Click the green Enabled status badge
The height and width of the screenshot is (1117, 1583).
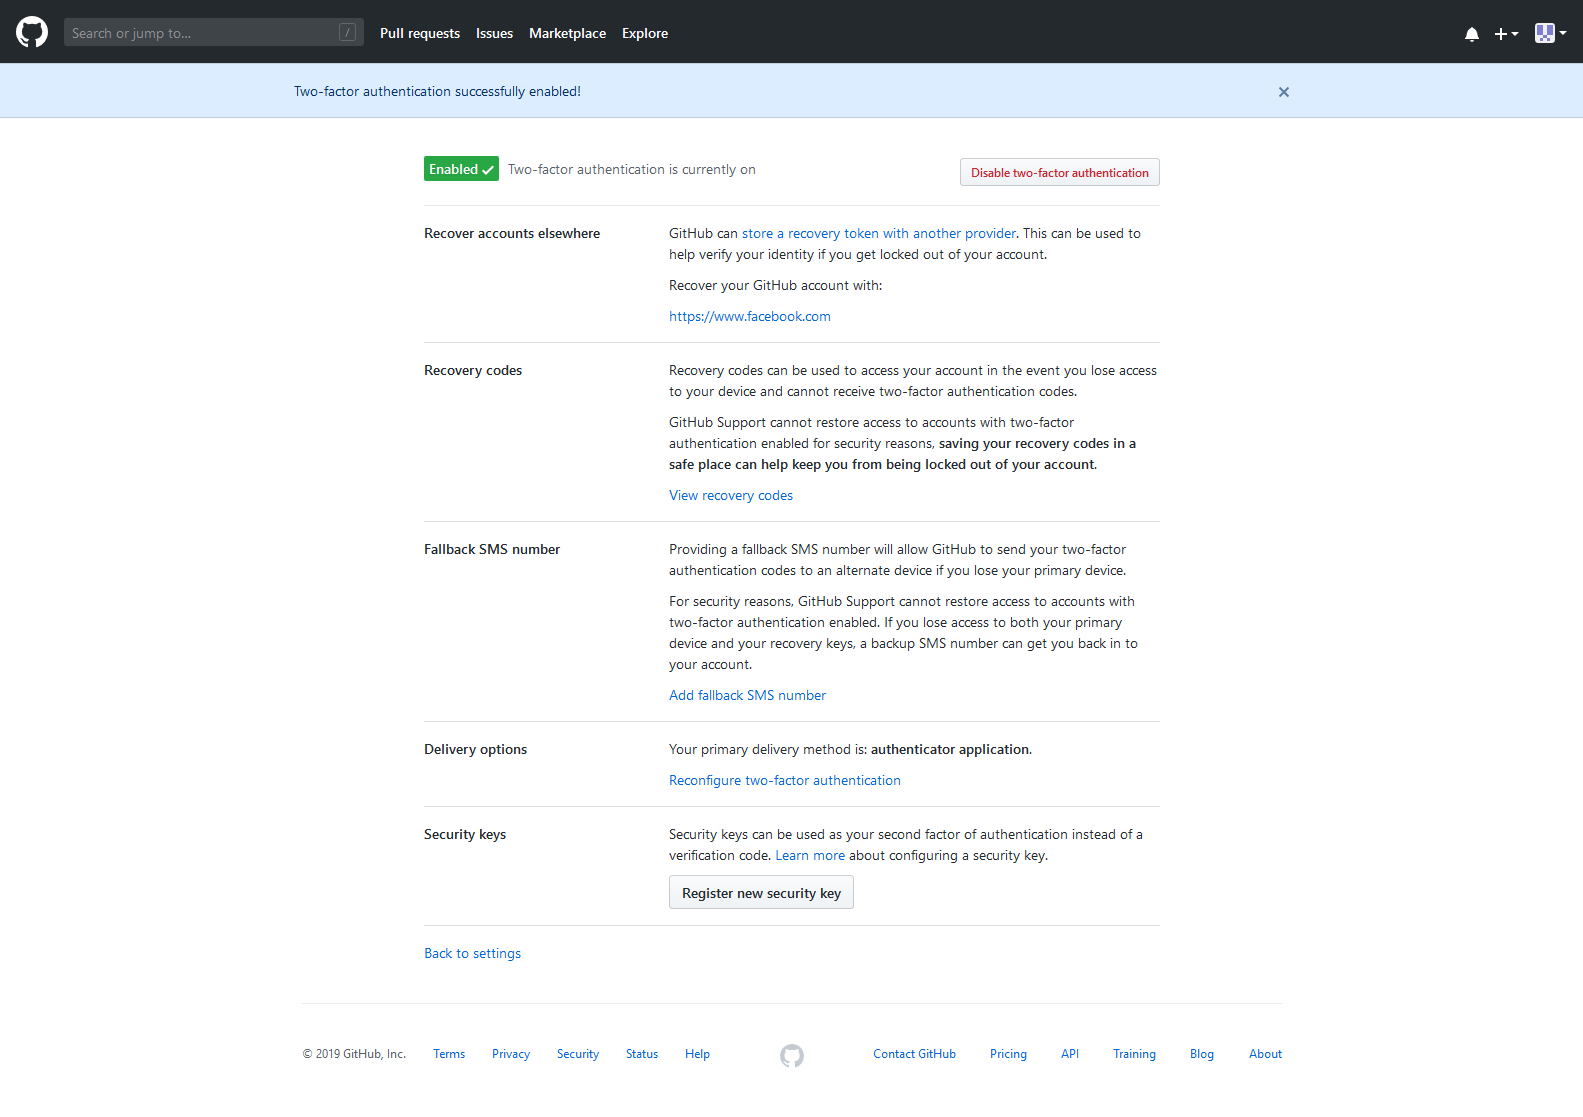pyautogui.click(x=461, y=169)
